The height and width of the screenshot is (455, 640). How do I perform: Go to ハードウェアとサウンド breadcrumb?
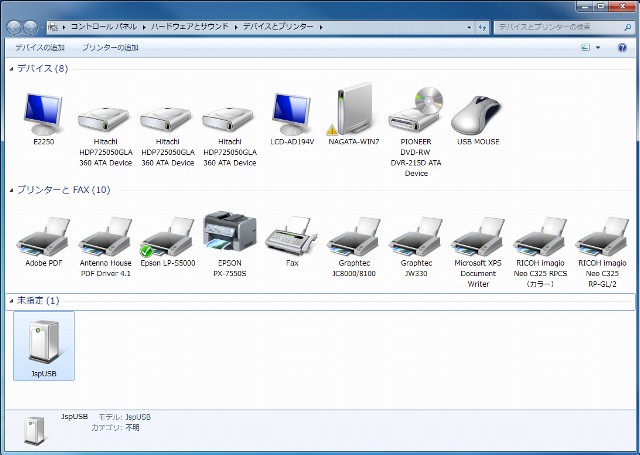[190, 27]
